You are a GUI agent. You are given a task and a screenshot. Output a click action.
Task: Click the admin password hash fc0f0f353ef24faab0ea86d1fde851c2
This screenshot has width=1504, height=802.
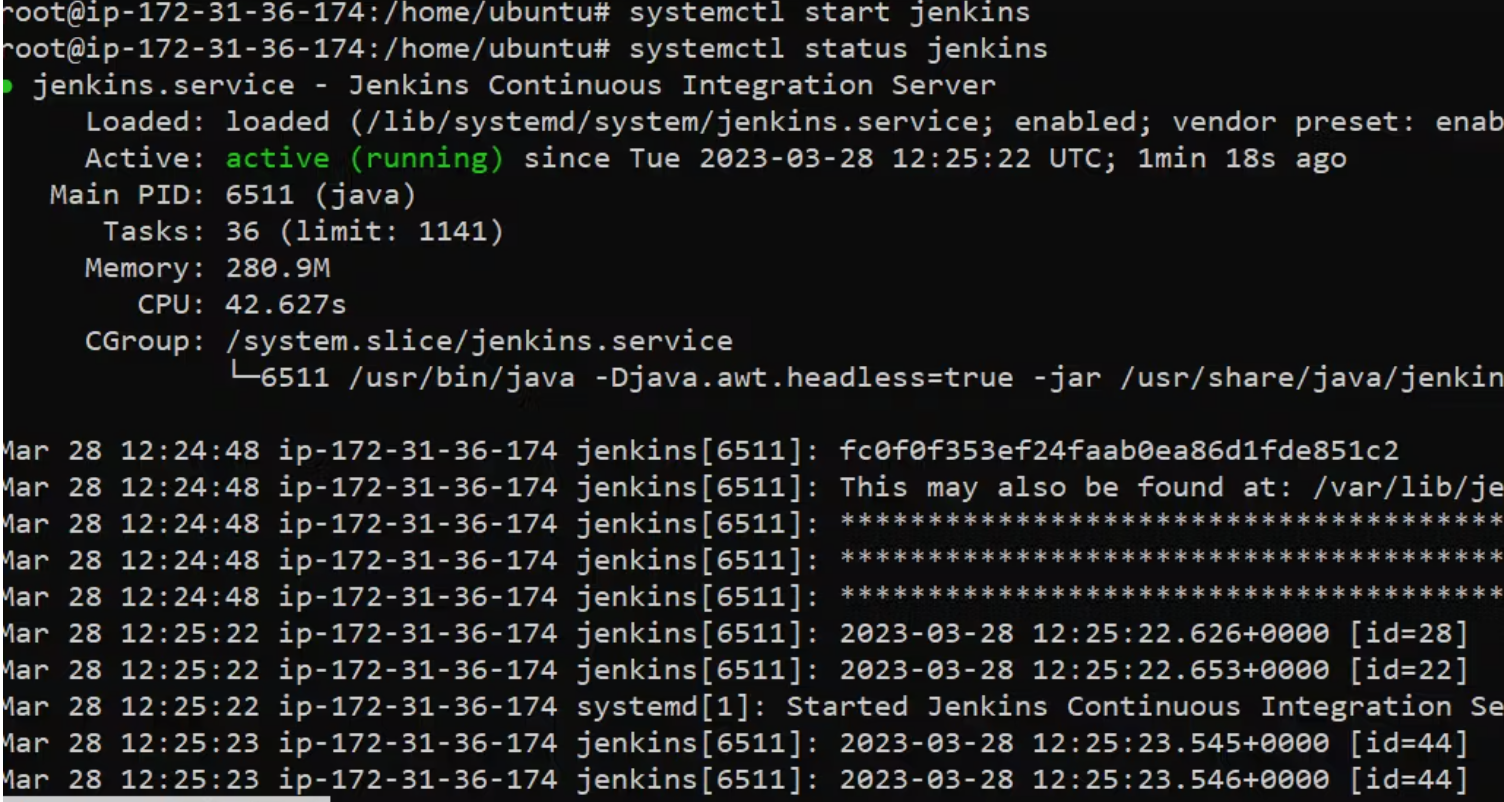(1119, 451)
